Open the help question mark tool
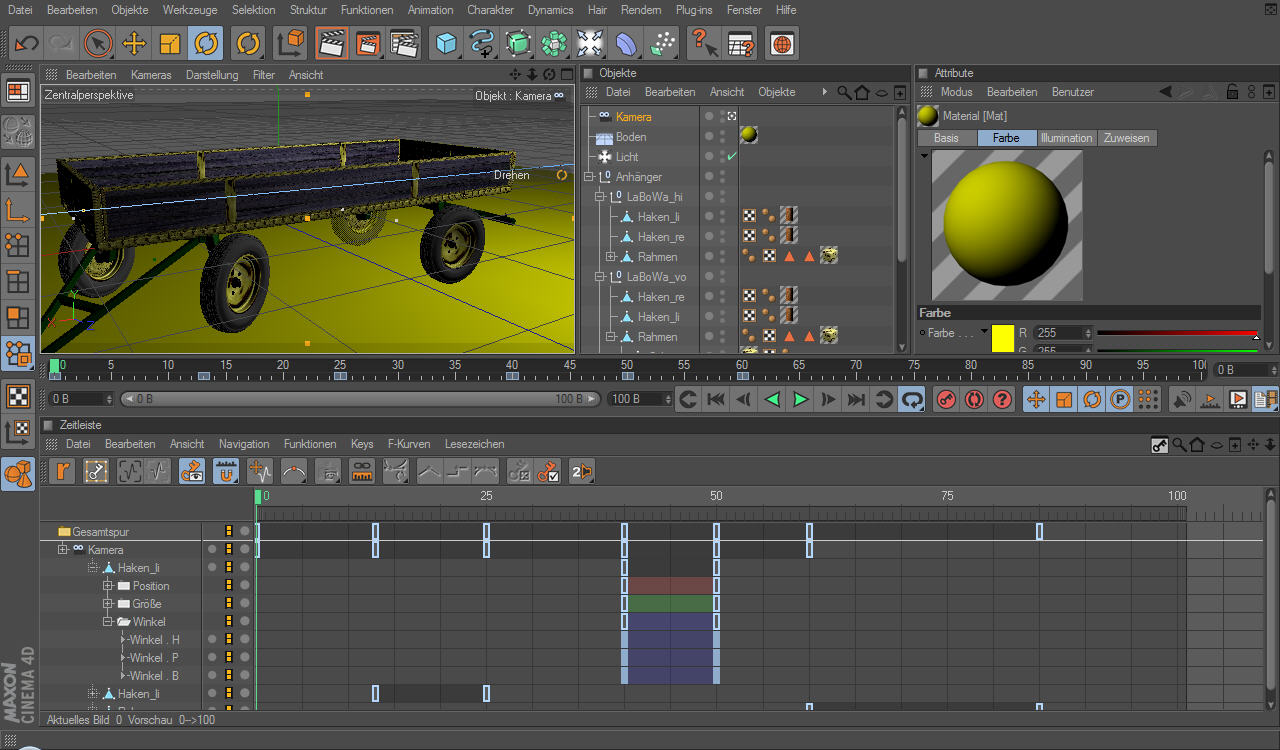 tap(704, 43)
